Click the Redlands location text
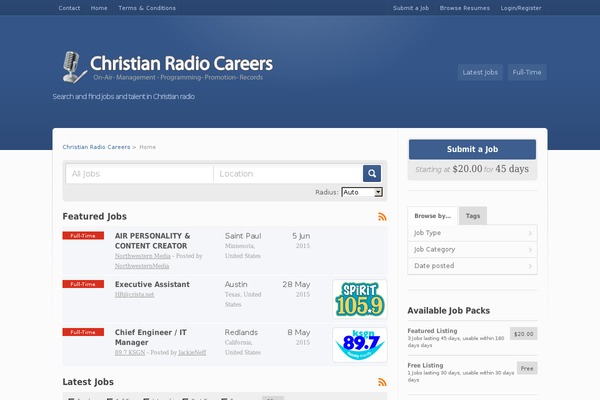Screen dimensions: 600x400 241,332
